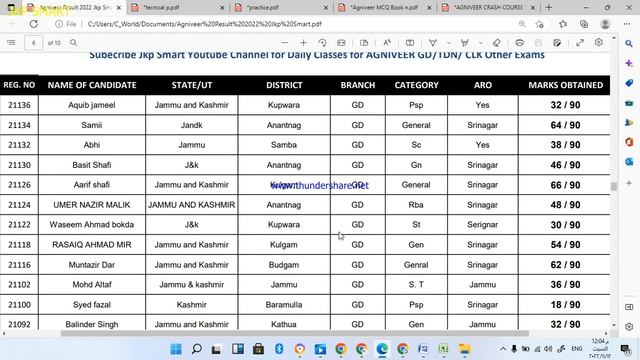Screen dimensions: 640x360
Task: Open the find-in-PDF search icon
Action: point(73,42)
